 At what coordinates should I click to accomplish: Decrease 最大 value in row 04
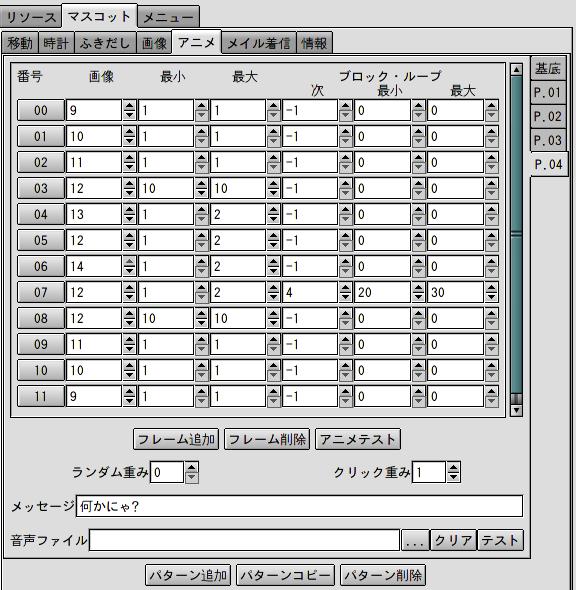[x=274, y=219]
